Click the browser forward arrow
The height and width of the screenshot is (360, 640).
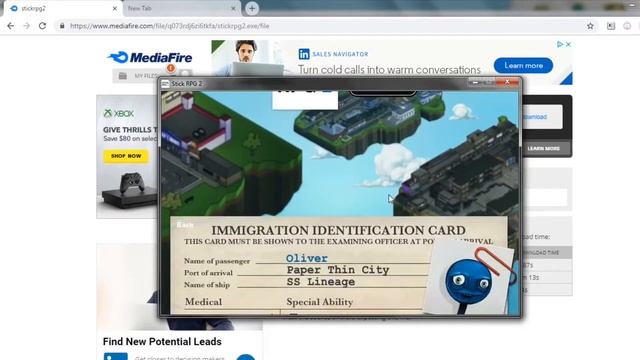[27, 26]
